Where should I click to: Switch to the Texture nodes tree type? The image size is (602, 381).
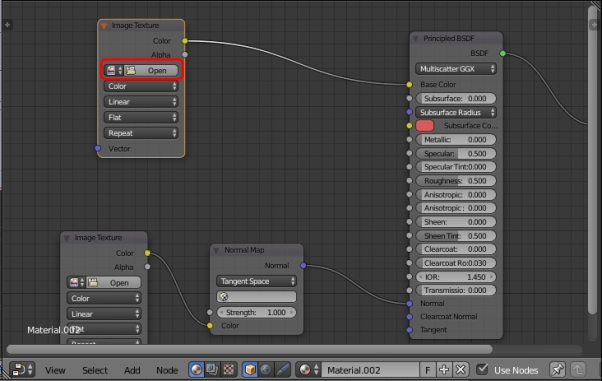[229, 370]
